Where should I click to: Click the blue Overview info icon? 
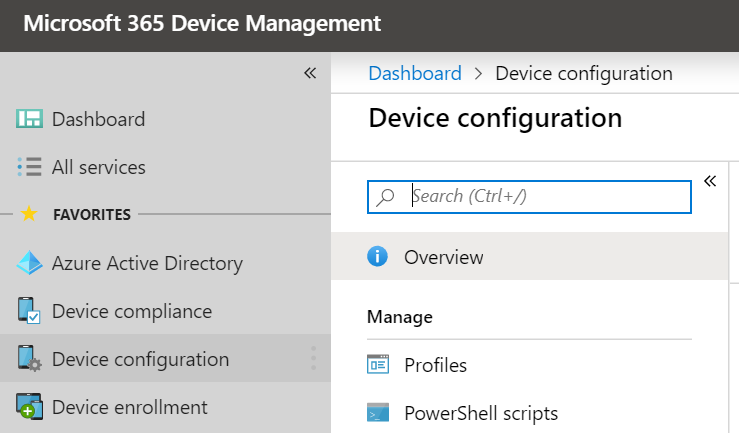(378, 257)
